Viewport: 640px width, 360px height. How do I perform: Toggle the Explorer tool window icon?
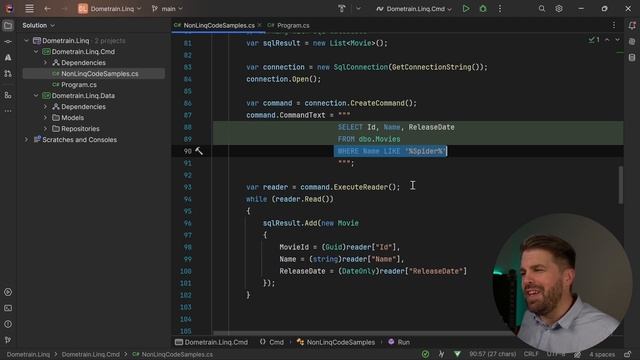click(x=8, y=26)
